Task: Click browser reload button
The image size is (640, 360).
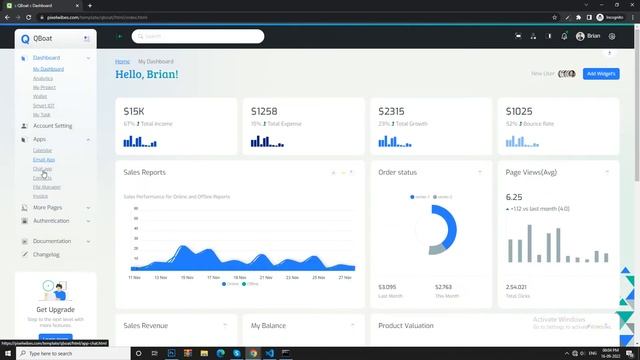Action: coord(29,17)
